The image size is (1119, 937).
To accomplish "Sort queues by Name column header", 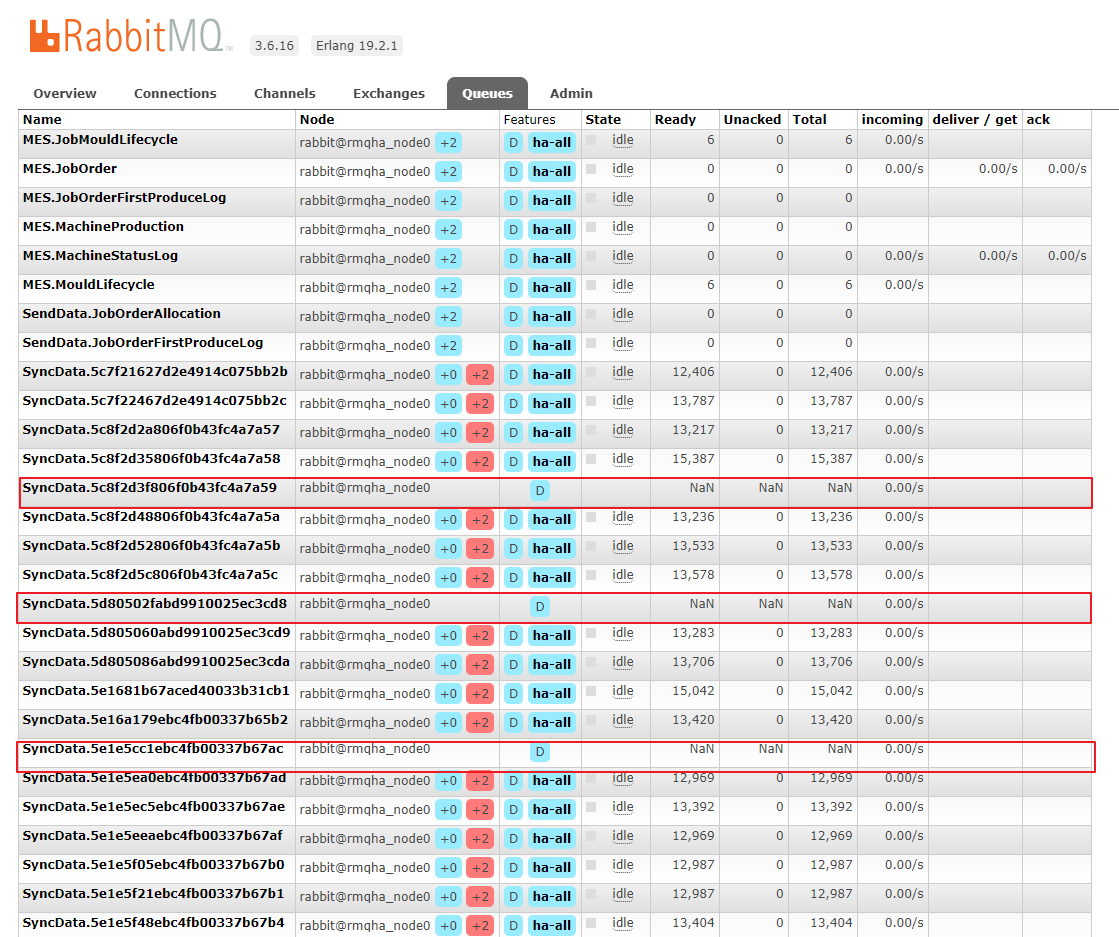I will coord(42,119).
